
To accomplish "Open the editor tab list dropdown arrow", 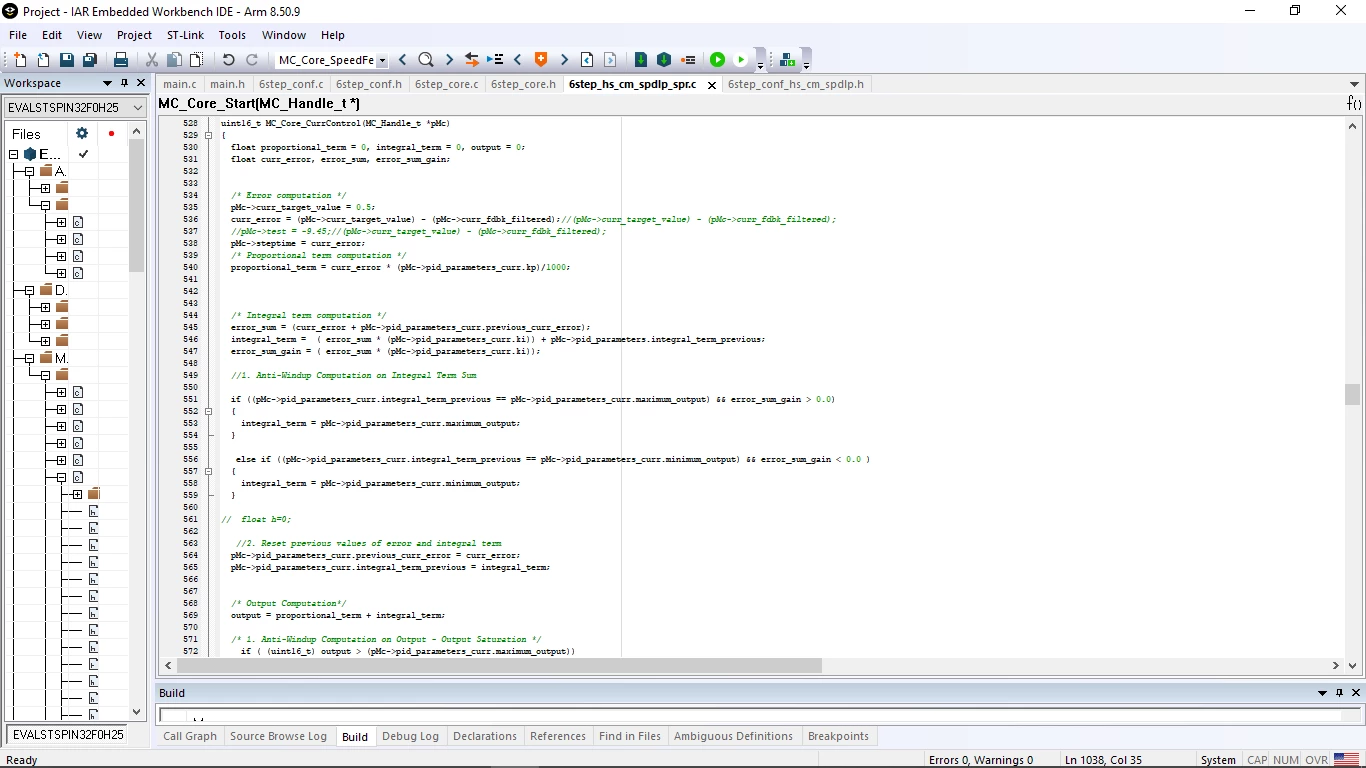I will (1355, 85).
